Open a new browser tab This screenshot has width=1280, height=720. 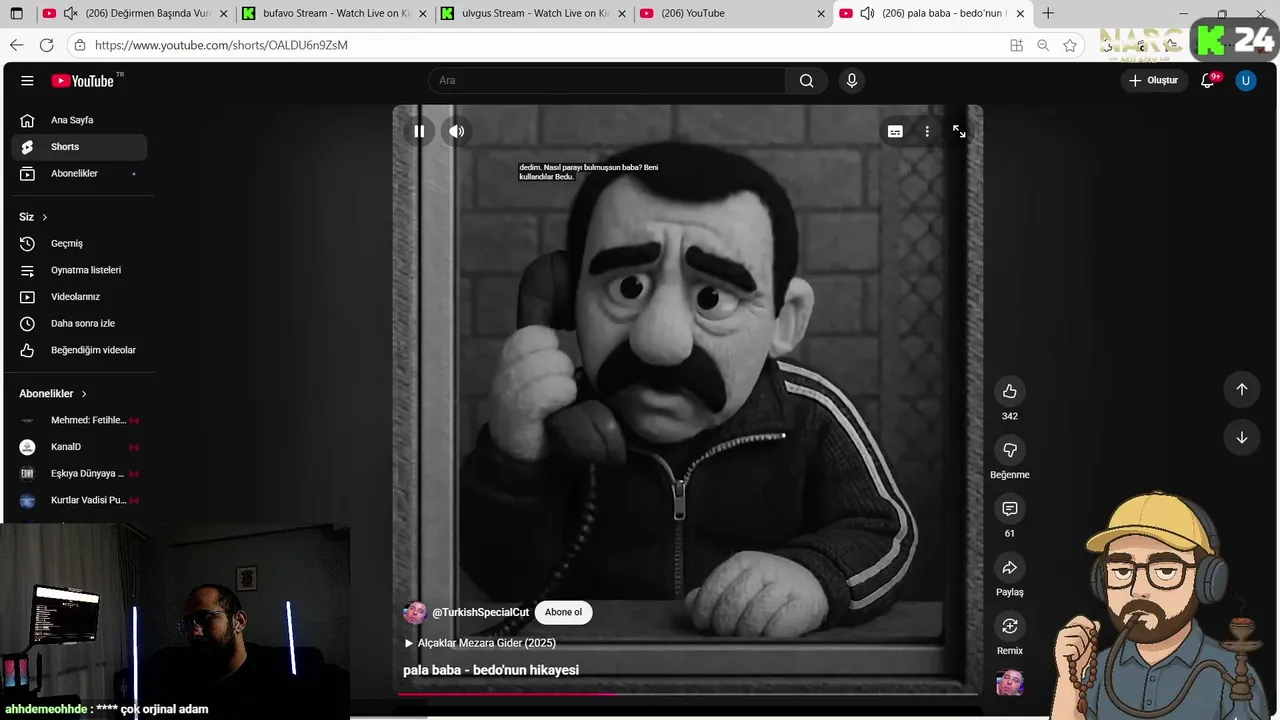coord(1048,14)
